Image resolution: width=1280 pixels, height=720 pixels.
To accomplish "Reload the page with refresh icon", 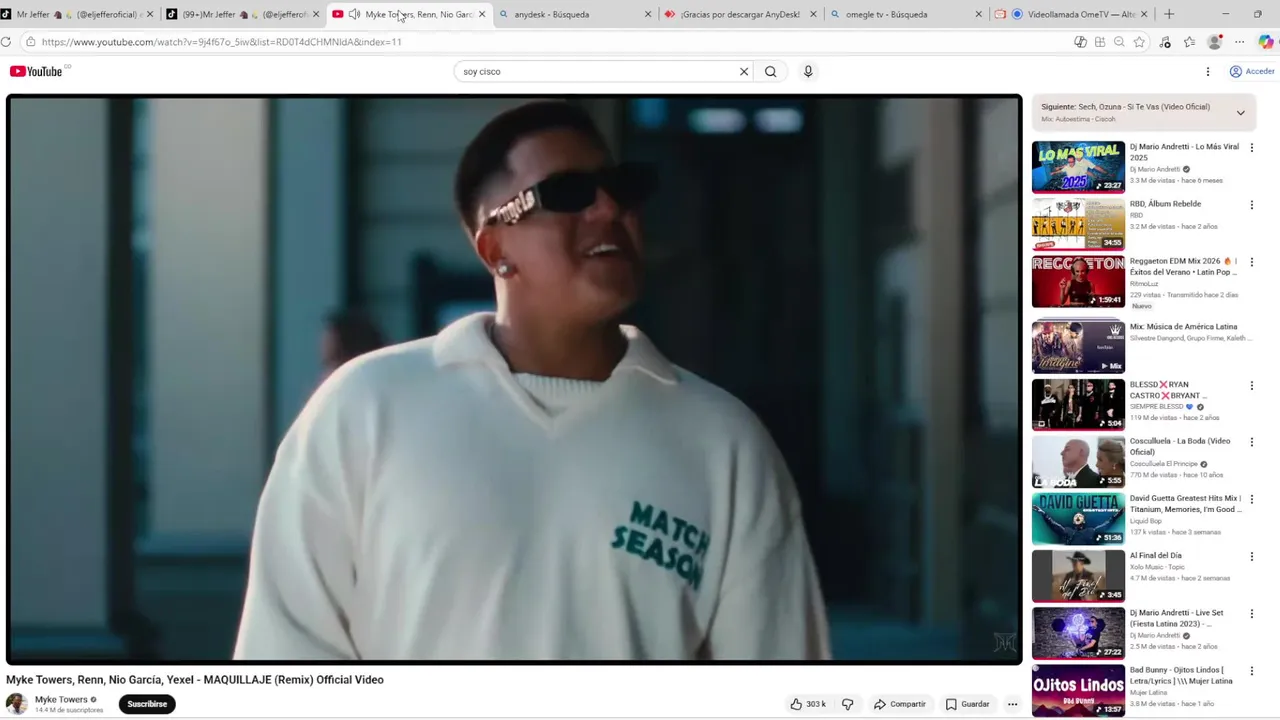I will click(7, 42).
